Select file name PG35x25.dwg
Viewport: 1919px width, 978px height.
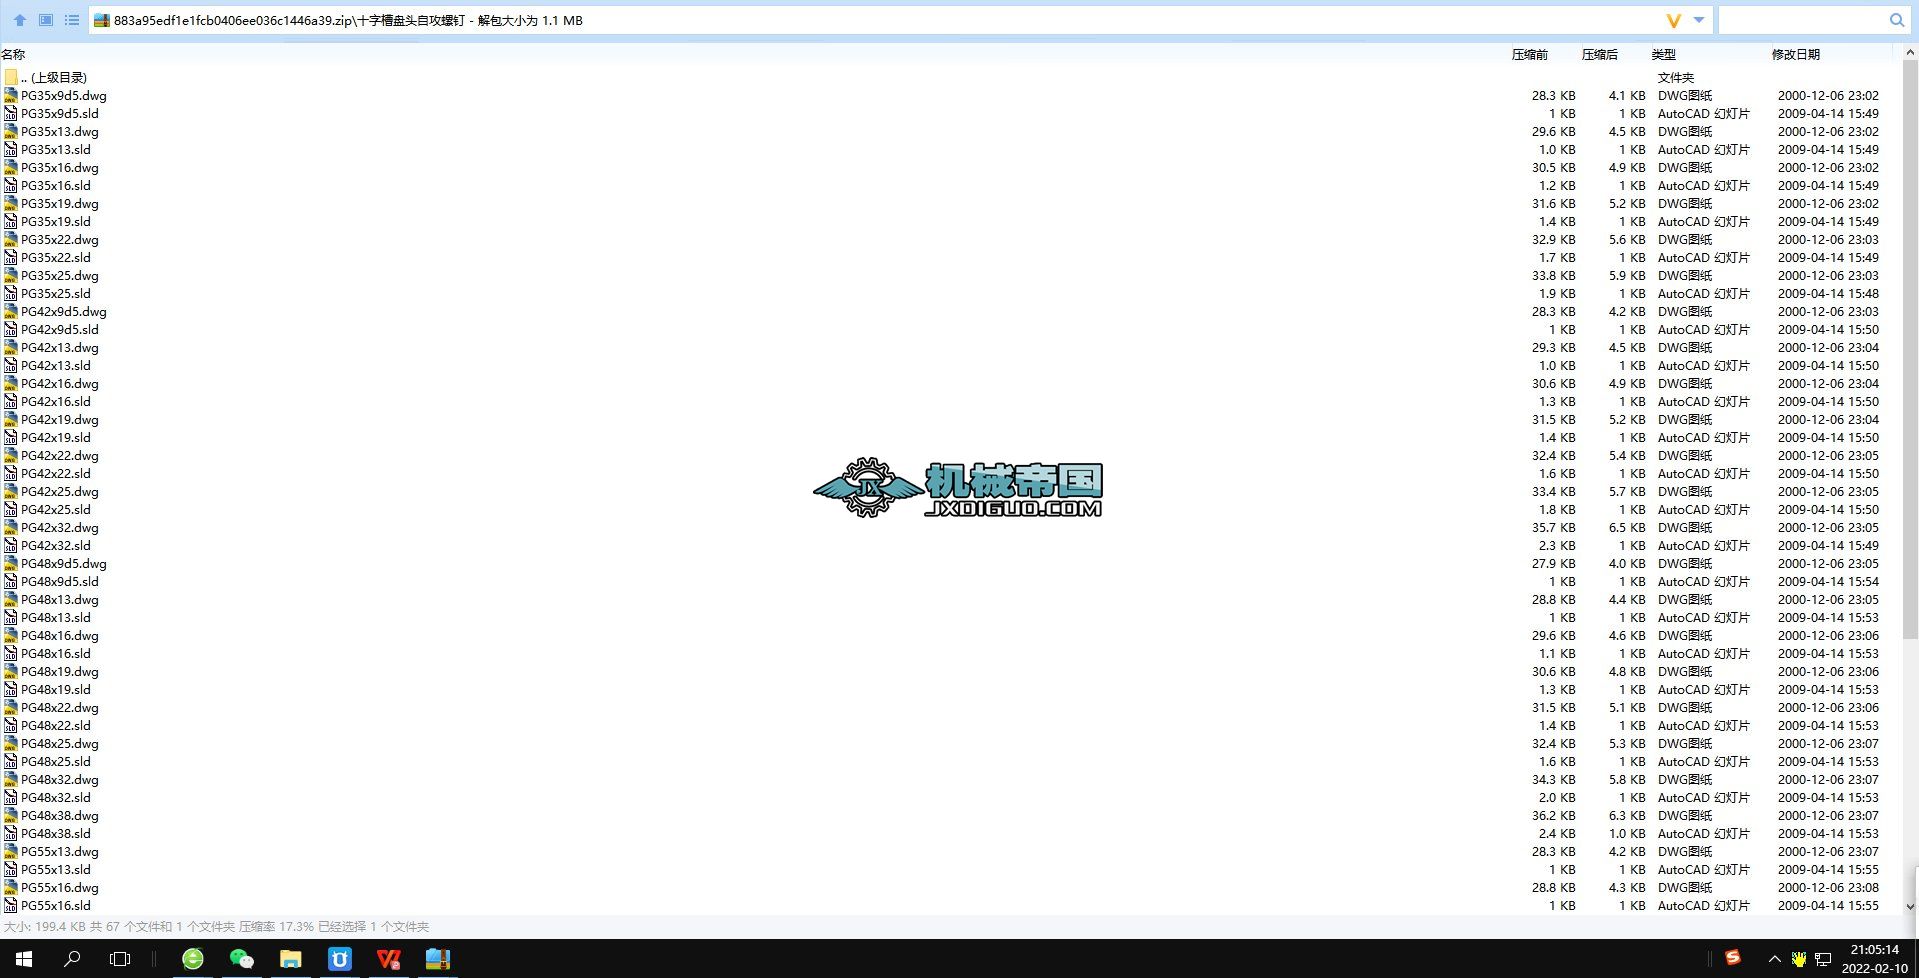(60, 276)
